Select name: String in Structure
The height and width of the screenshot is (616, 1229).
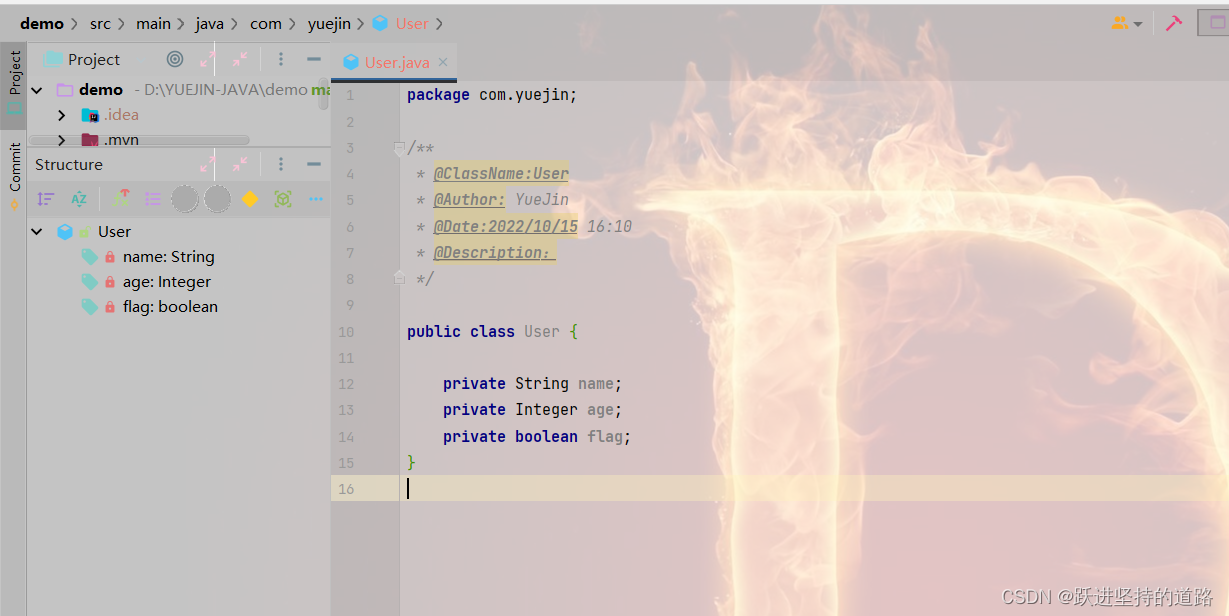pyautogui.click(x=168, y=257)
